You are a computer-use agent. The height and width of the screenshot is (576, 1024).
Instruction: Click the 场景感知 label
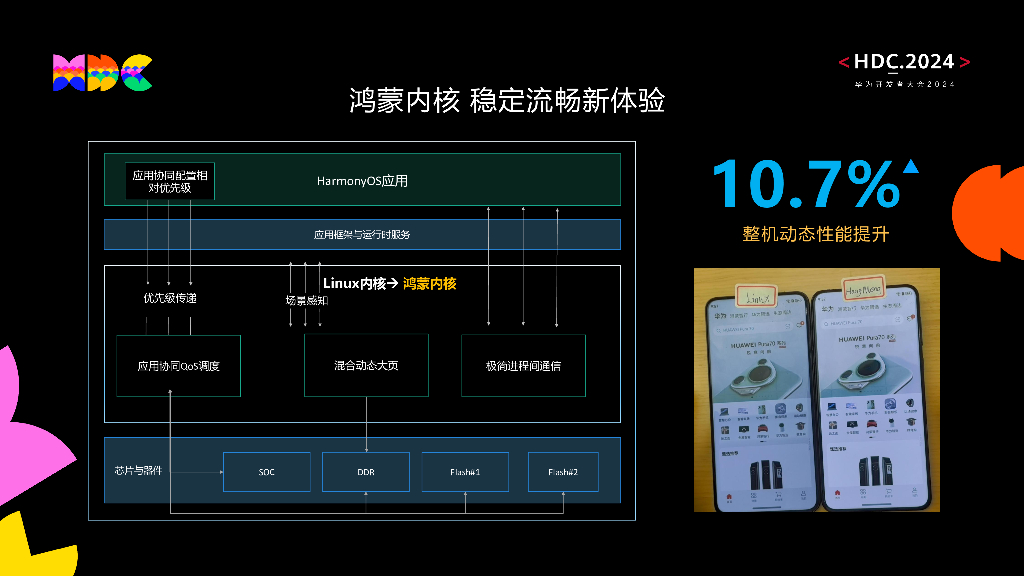coord(306,300)
